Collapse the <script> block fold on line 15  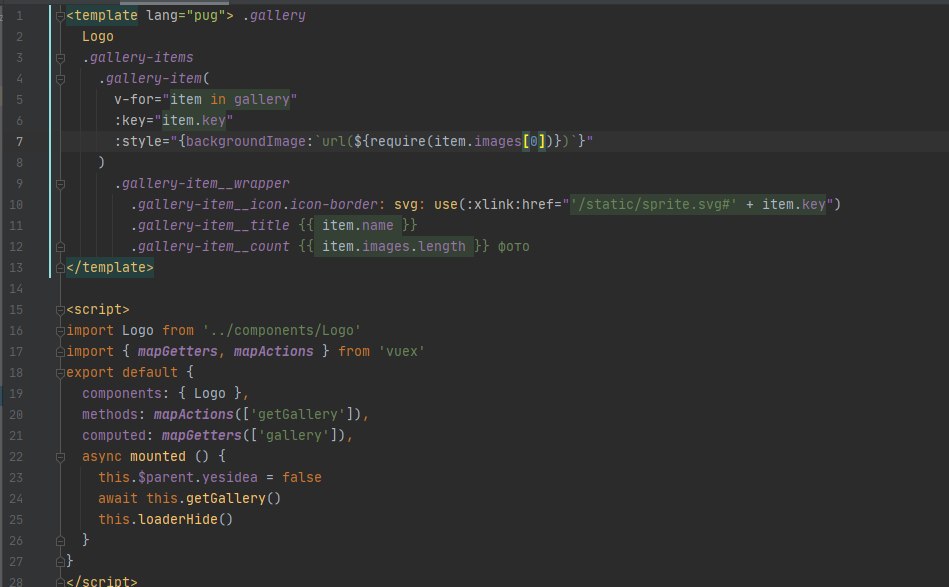coord(61,310)
